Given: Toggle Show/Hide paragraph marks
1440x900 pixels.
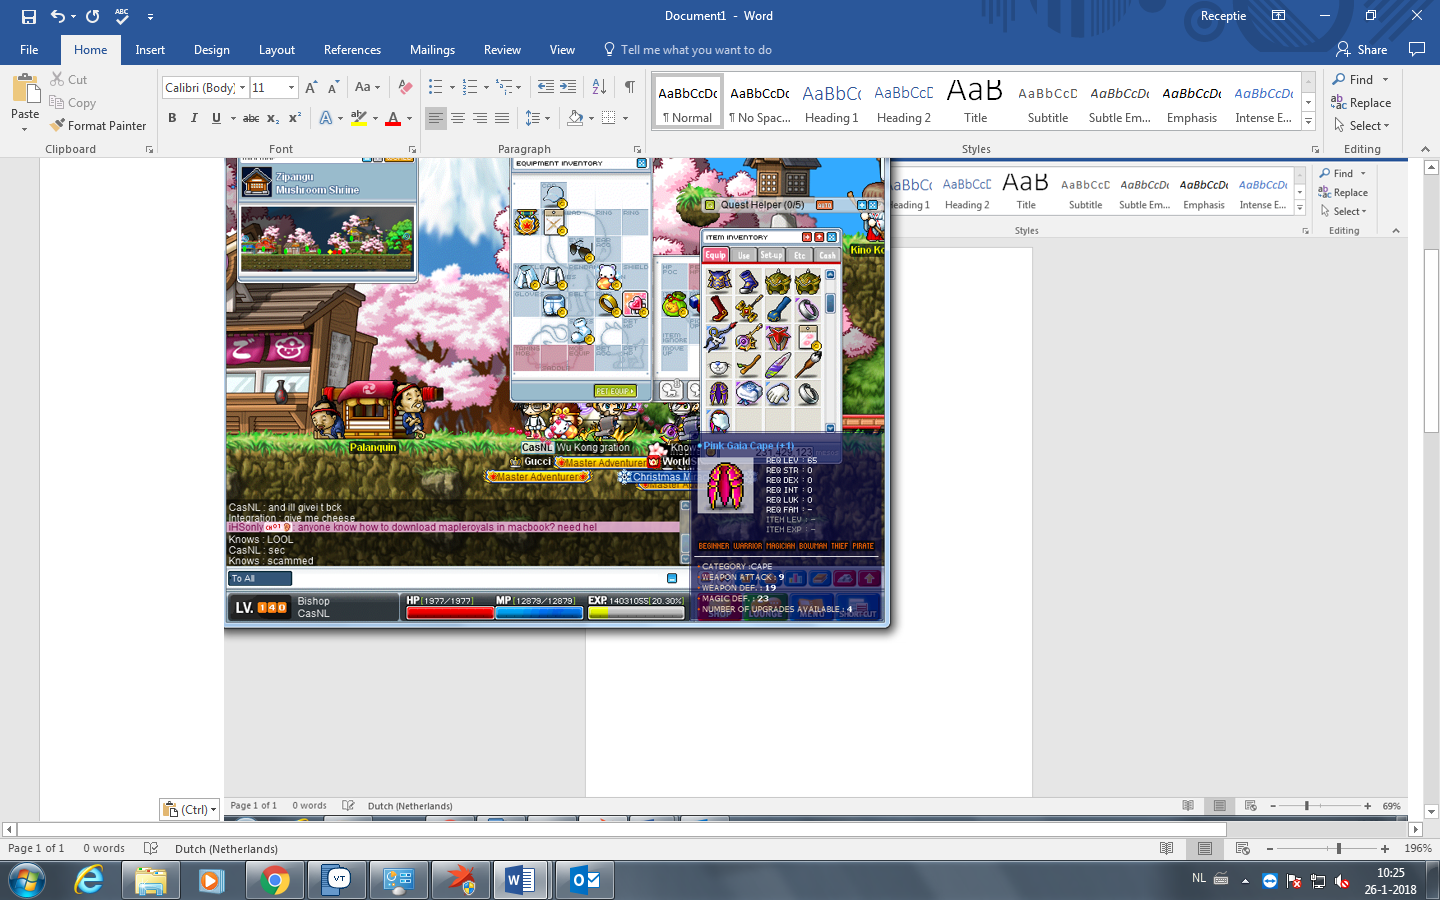Looking at the screenshot, I should [x=629, y=87].
